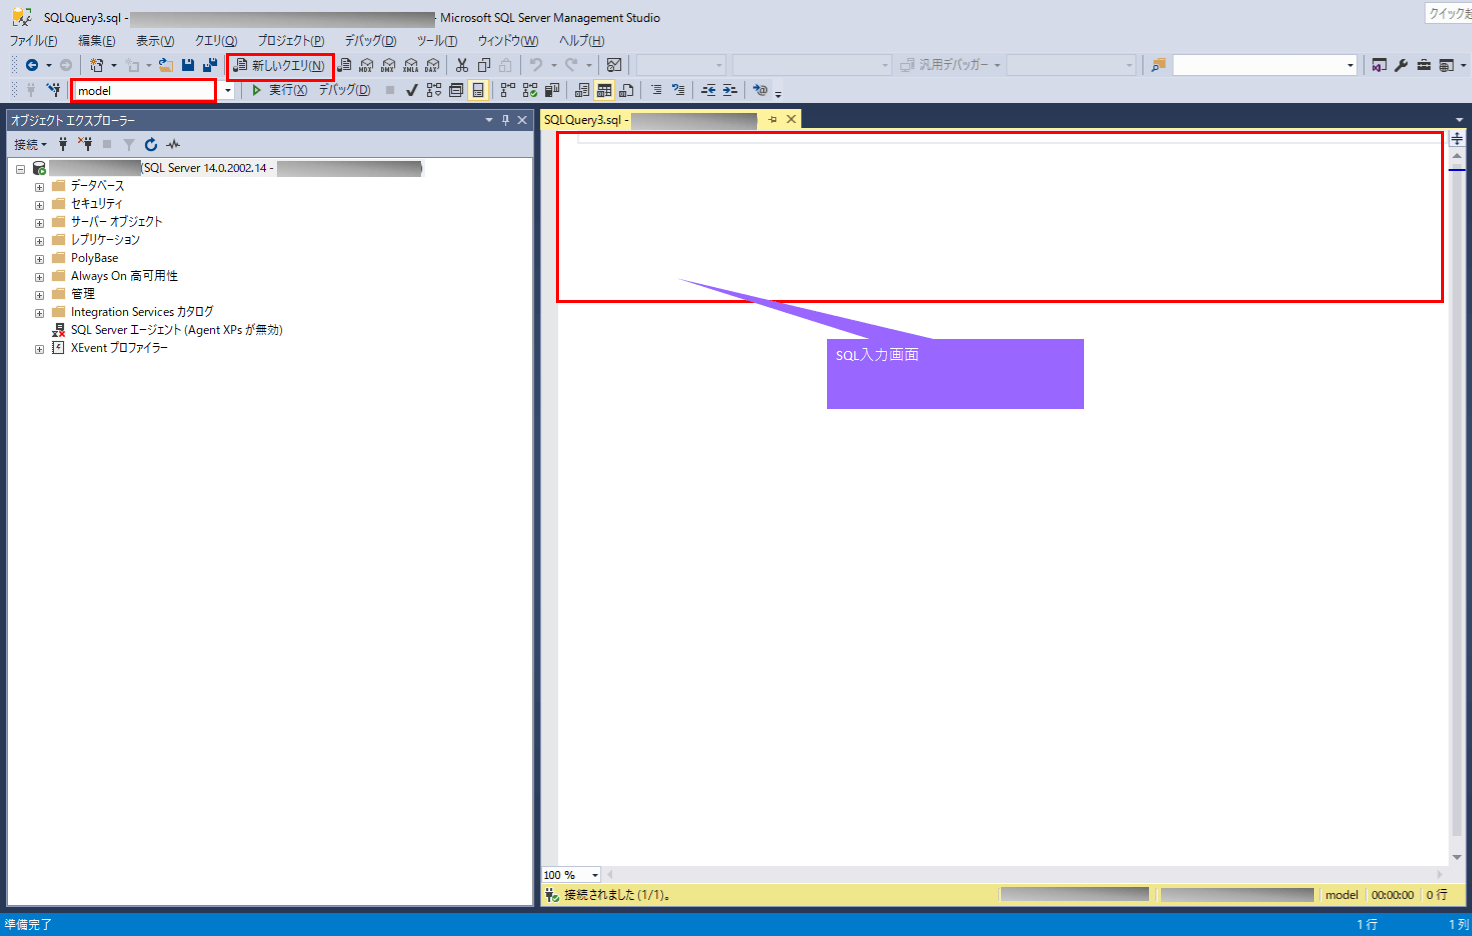Click the new project icon
This screenshot has height=936, width=1472.
pyautogui.click(x=97, y=65)
